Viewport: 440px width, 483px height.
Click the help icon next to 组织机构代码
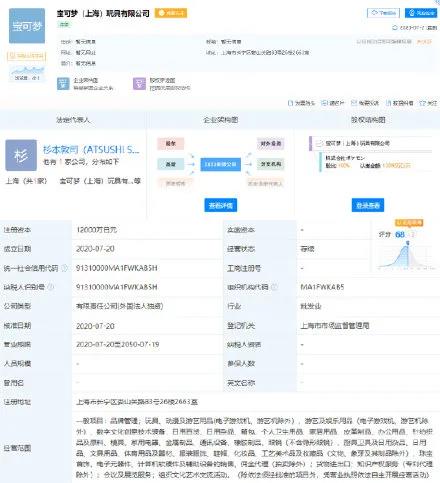[x=274, y=287]
